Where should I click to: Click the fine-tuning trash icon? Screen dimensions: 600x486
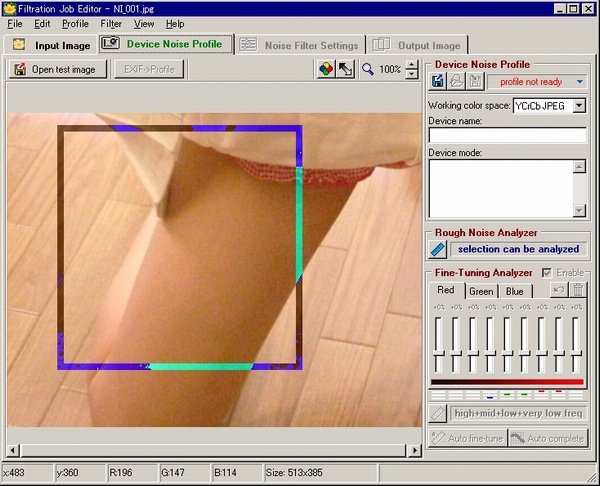click(x=578, y=290)
